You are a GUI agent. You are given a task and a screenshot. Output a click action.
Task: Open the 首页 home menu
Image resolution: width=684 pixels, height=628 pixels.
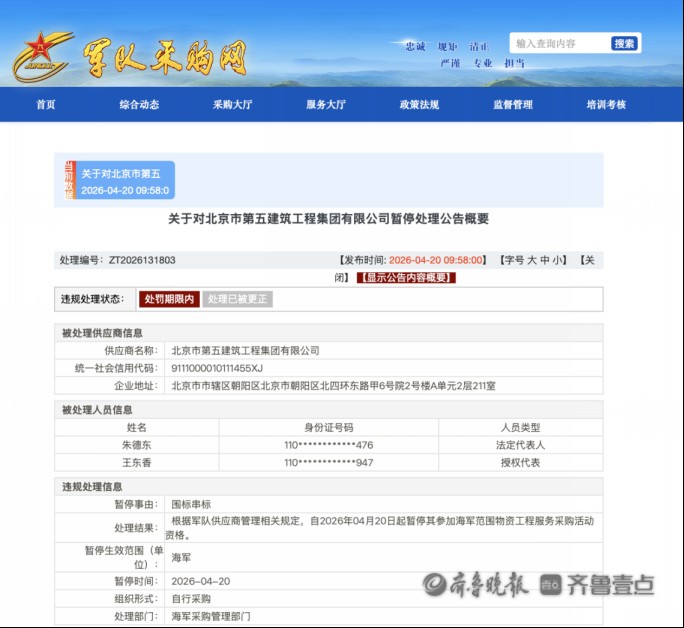tap(46, 105)
